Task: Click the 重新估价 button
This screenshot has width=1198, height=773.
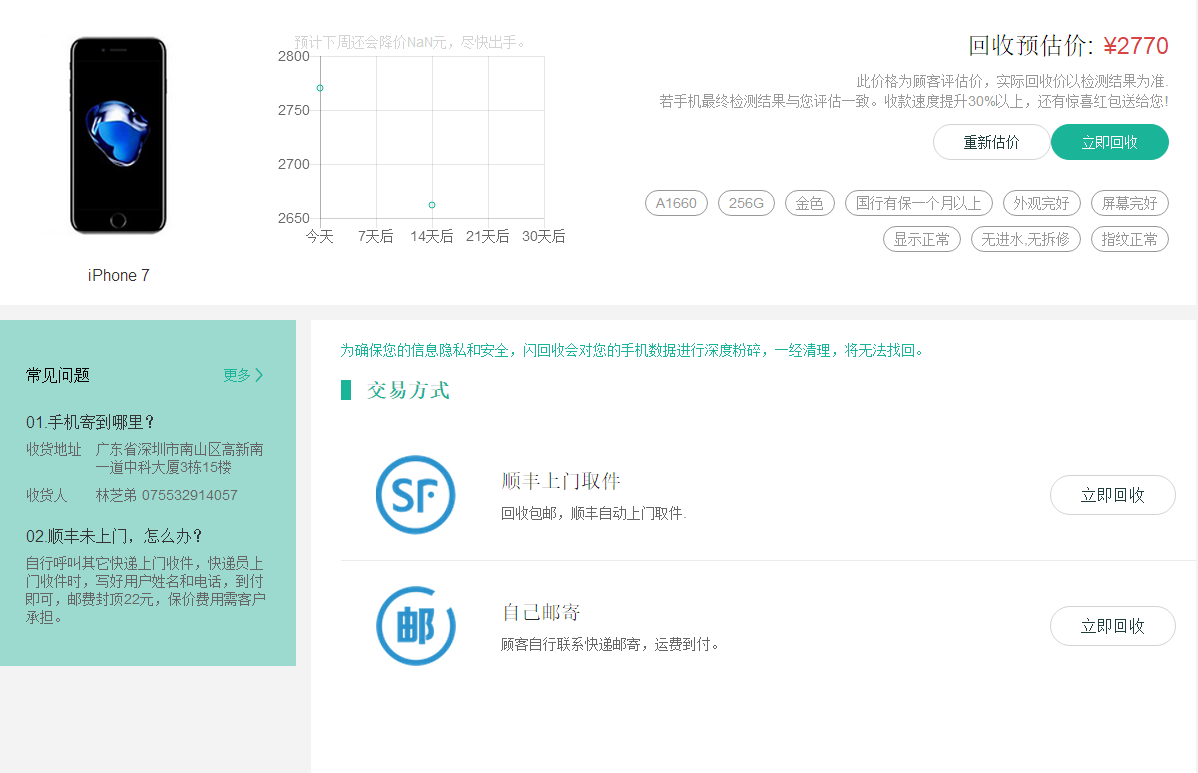Action: click(991, 142)
